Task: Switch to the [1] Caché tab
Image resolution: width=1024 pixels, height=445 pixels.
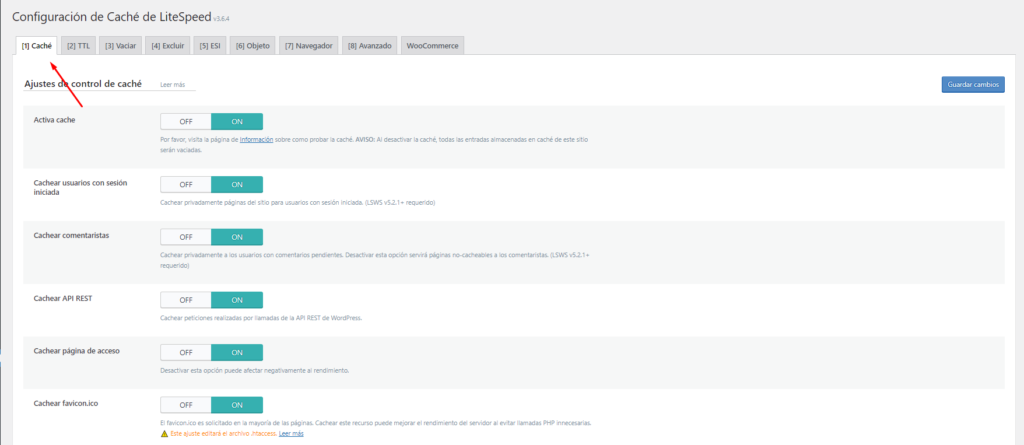Action: (x=37, y=46)
